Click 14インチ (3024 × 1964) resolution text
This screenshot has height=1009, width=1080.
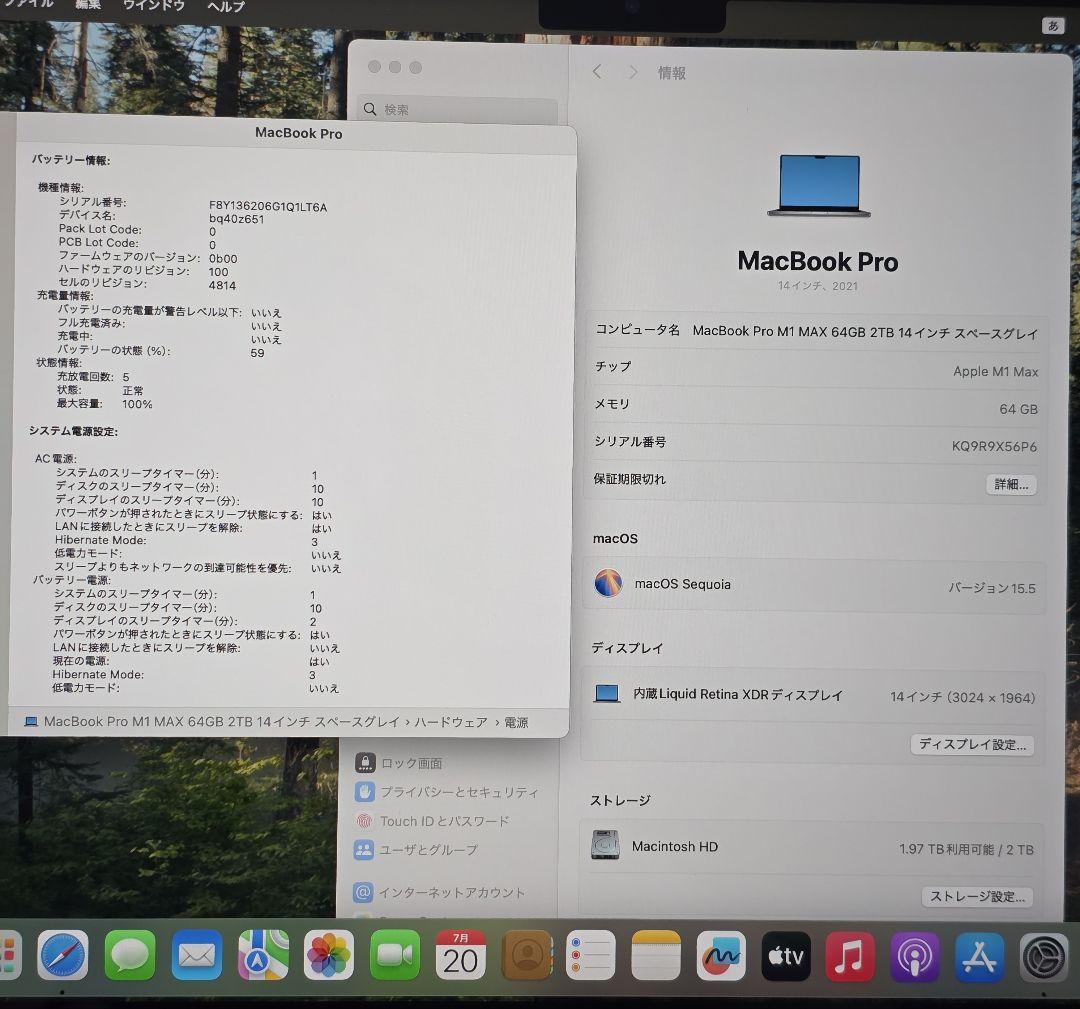pos(963,697)
